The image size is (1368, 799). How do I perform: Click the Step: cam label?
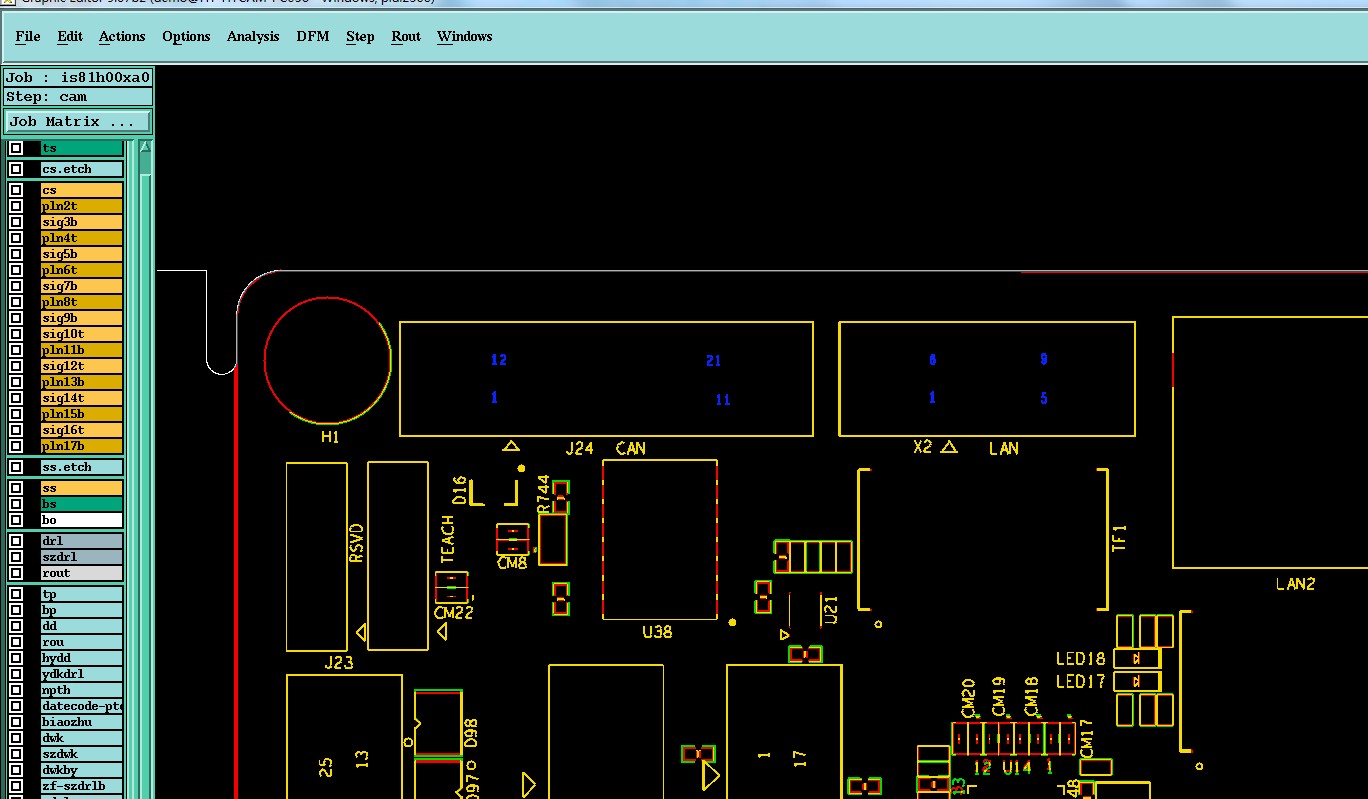(x=78, y=97)
